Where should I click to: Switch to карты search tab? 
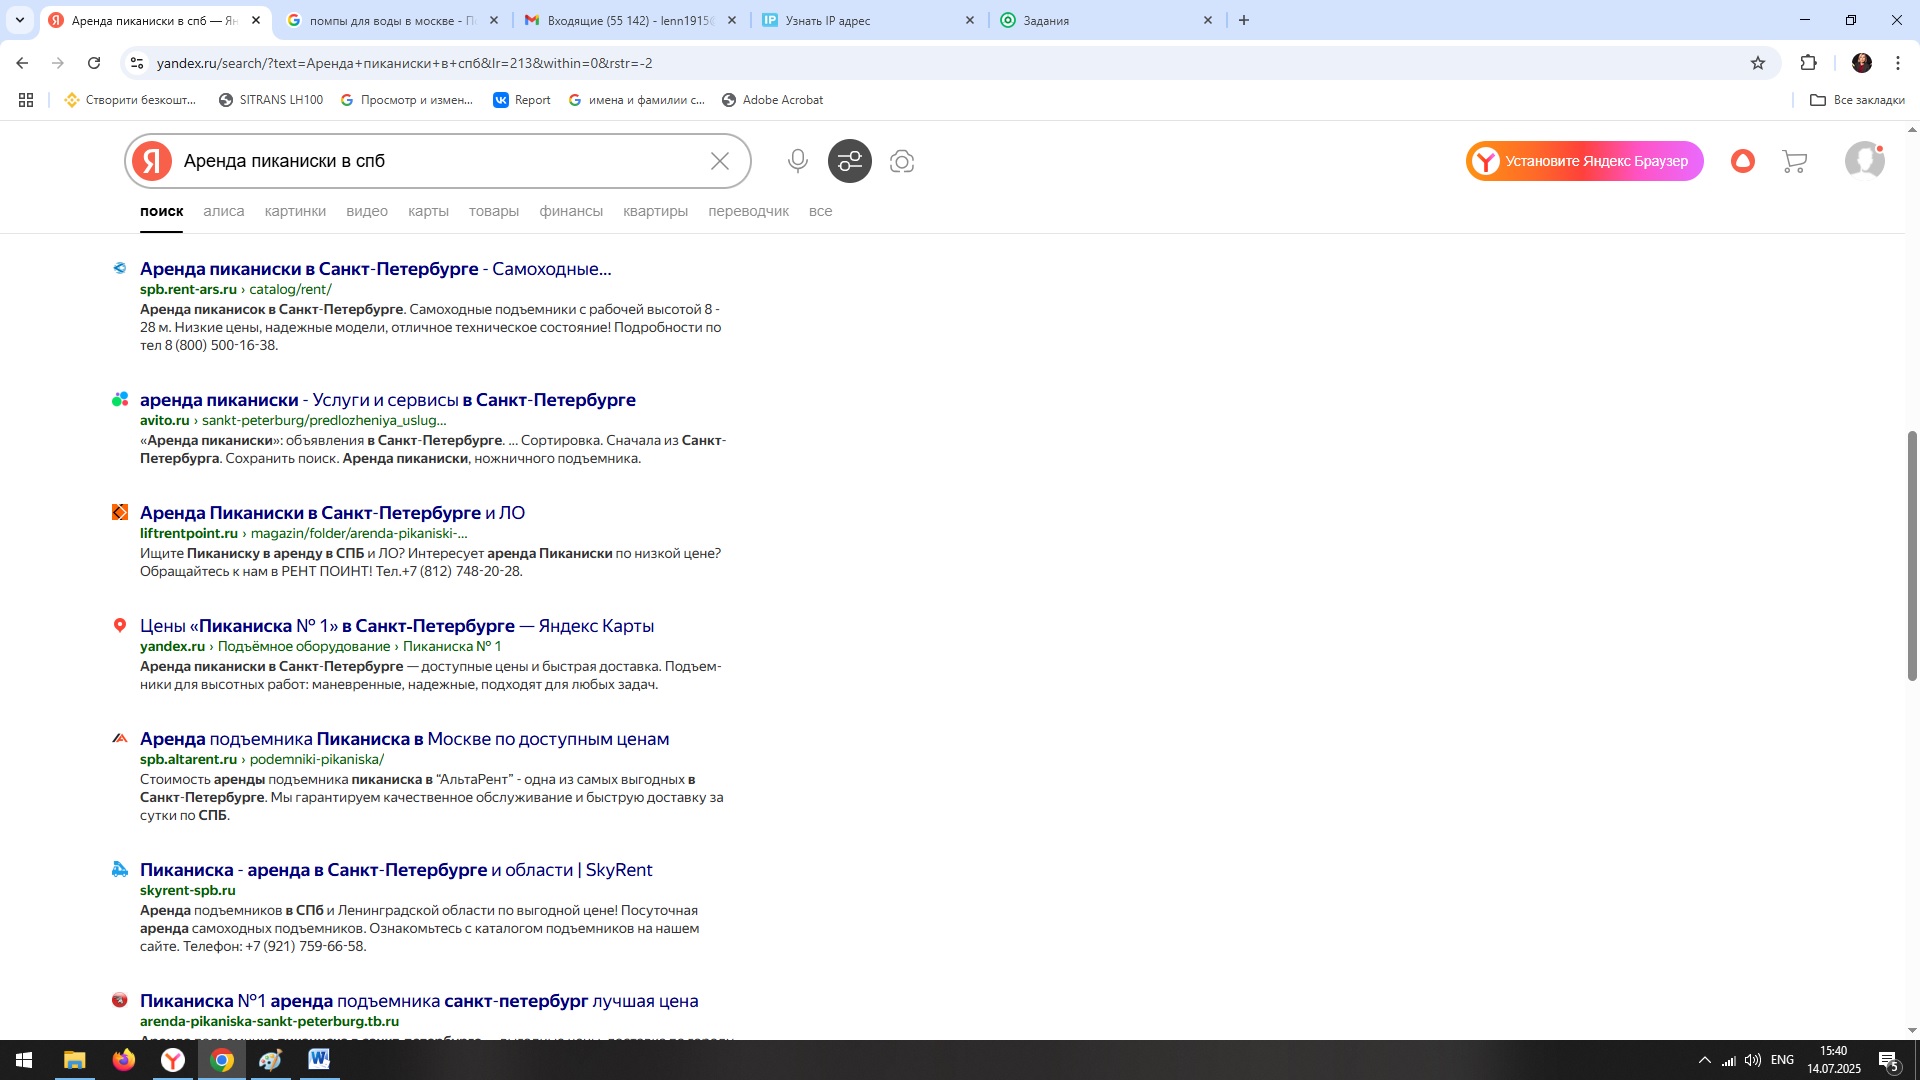click(x=428, y=211)
